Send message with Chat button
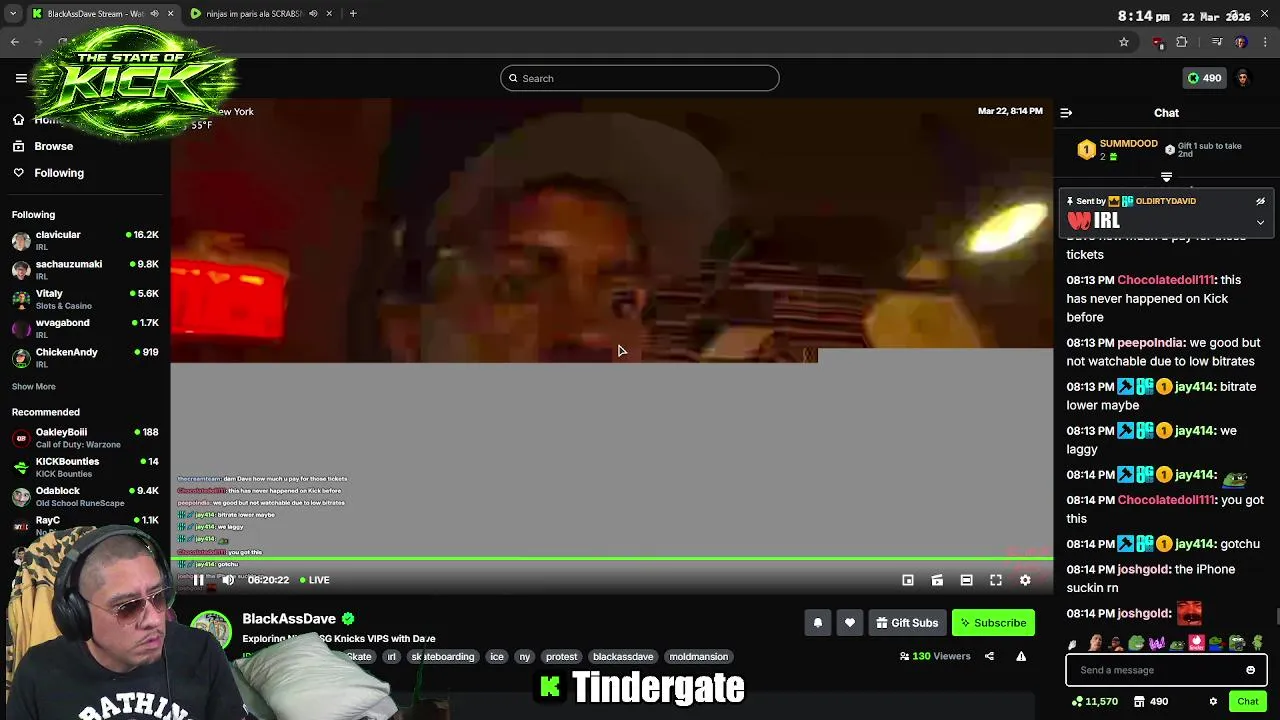 (x=1248, y=702)
